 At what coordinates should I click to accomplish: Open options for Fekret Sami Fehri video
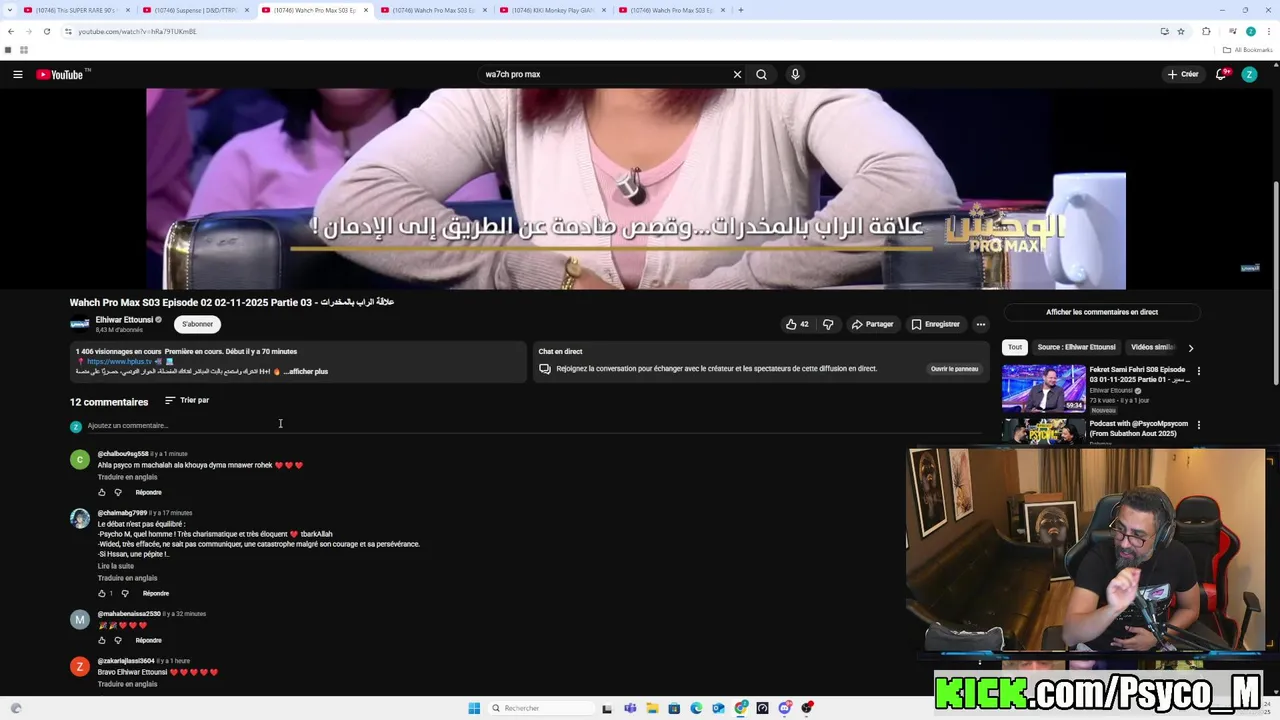[1199, 371]
